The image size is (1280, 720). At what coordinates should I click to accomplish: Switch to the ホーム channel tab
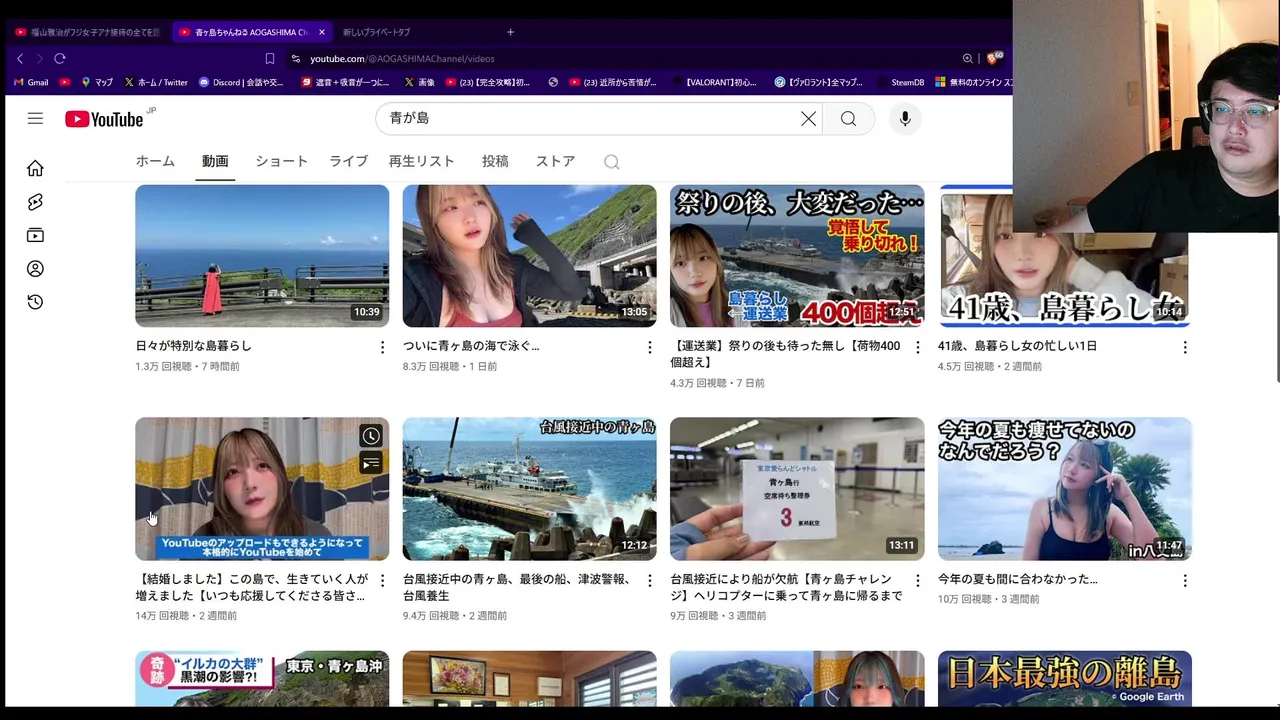(155, 161)
